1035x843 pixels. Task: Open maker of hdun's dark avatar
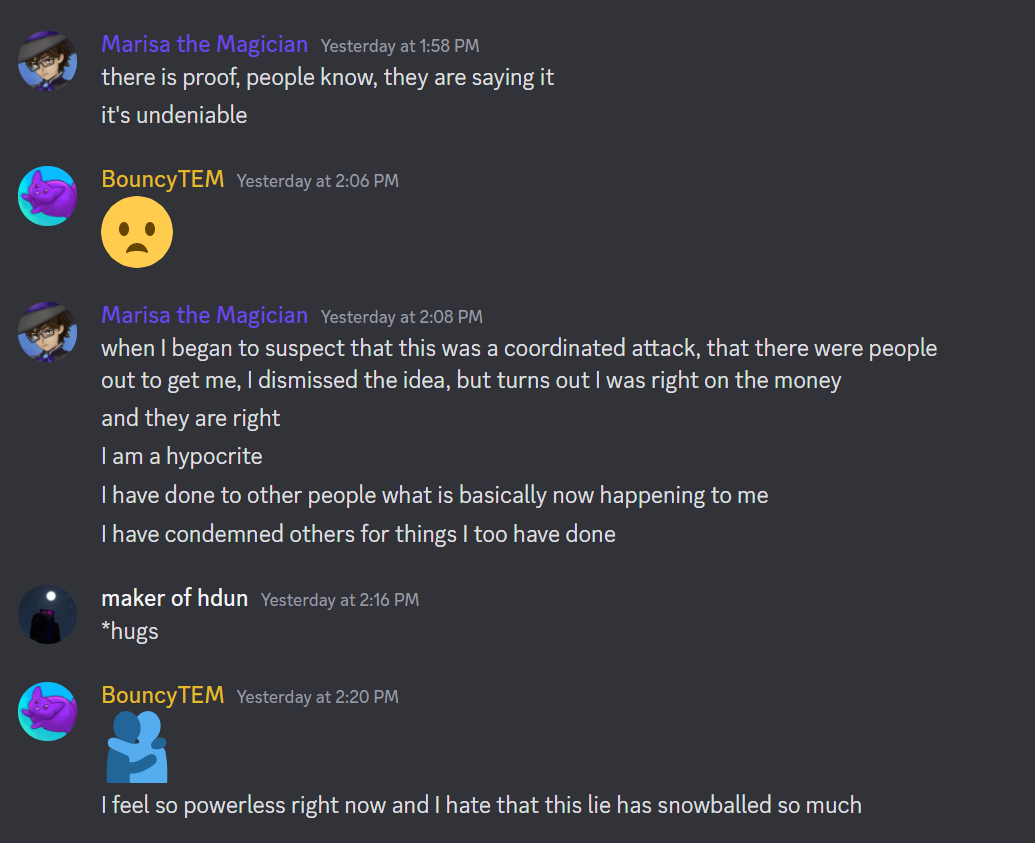47,614
